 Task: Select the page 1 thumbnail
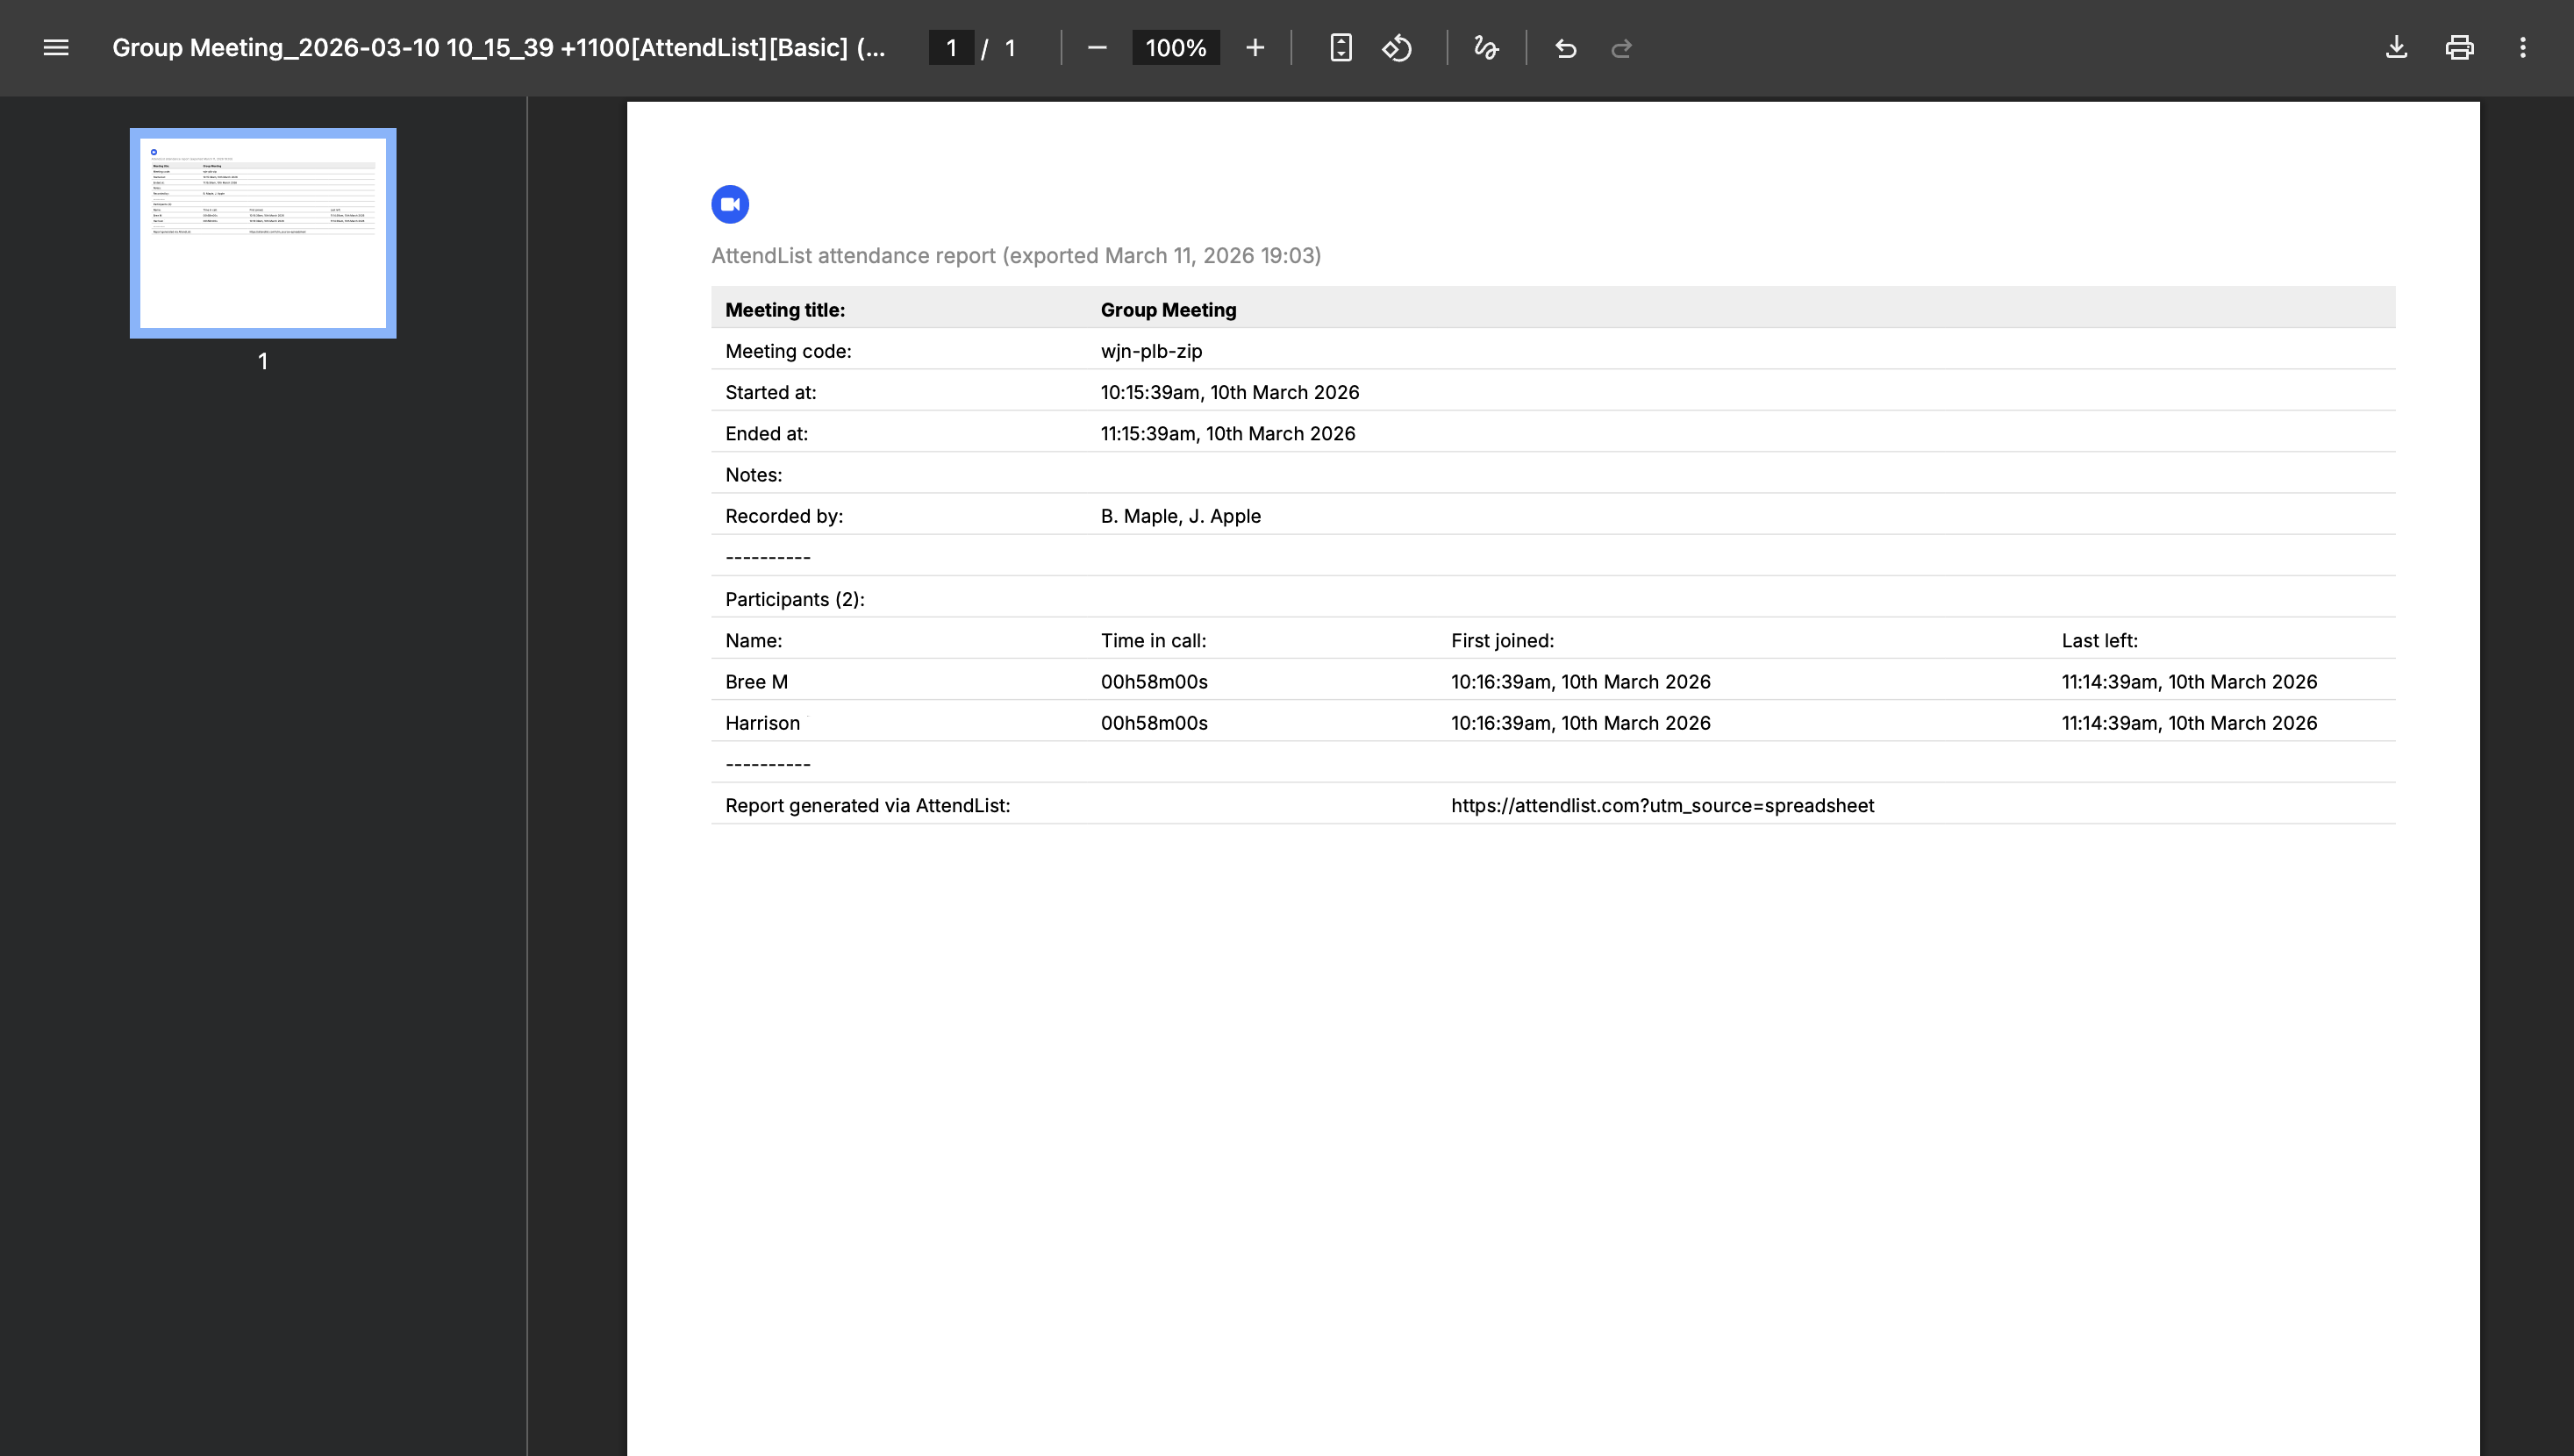click(262, 233)
